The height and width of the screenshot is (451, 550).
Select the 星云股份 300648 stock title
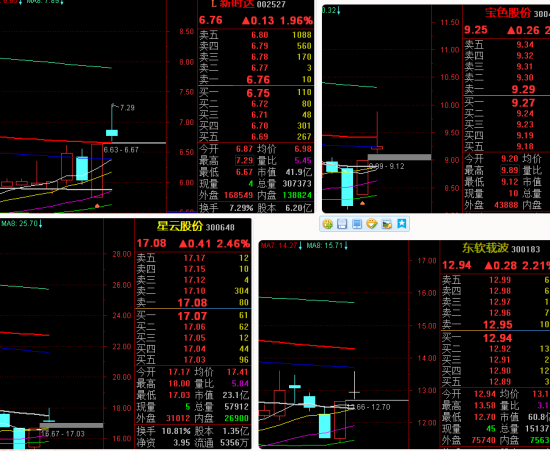point(195,227)
